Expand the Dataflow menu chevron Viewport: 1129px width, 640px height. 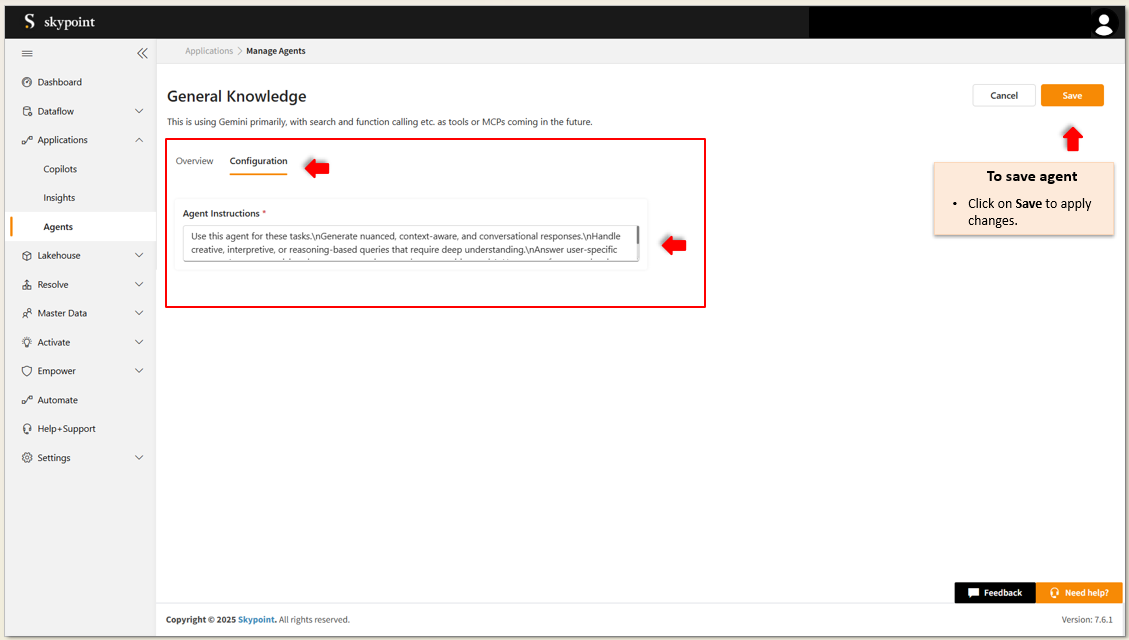(139, 111)
